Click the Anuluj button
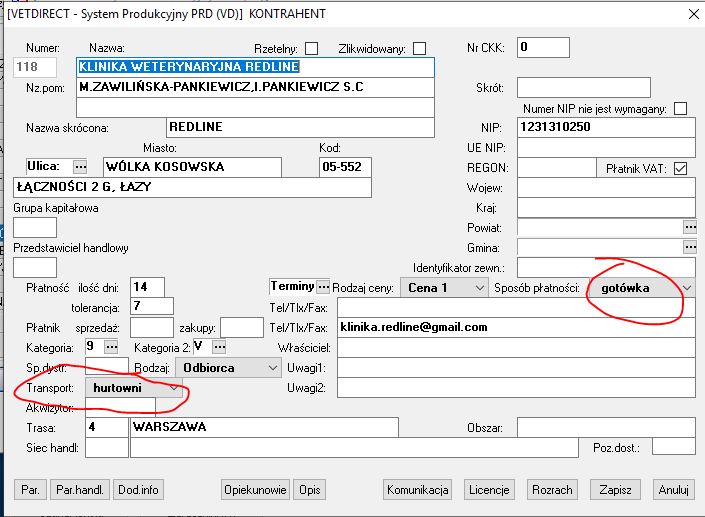Viewport: 705px width, 517px height. tap(674, 490)
